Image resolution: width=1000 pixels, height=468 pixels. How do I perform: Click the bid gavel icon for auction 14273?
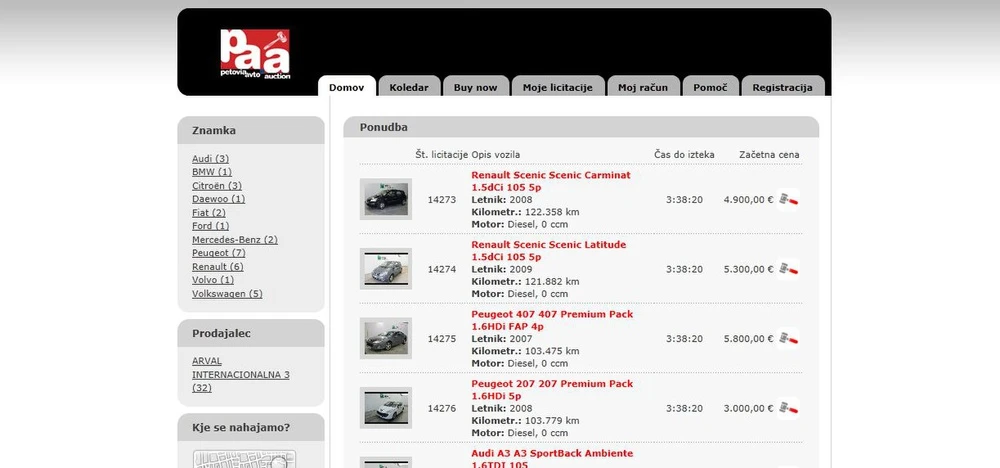click(789, 199)
